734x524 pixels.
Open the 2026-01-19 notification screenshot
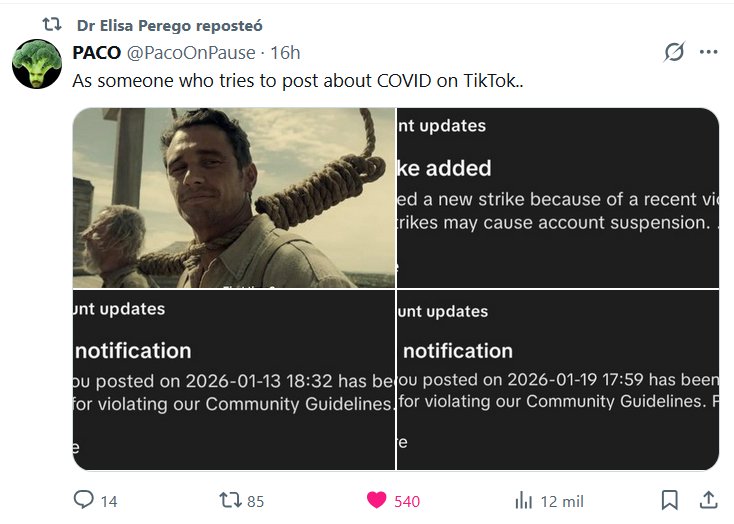pyautogui.click(x=558, y=380)
